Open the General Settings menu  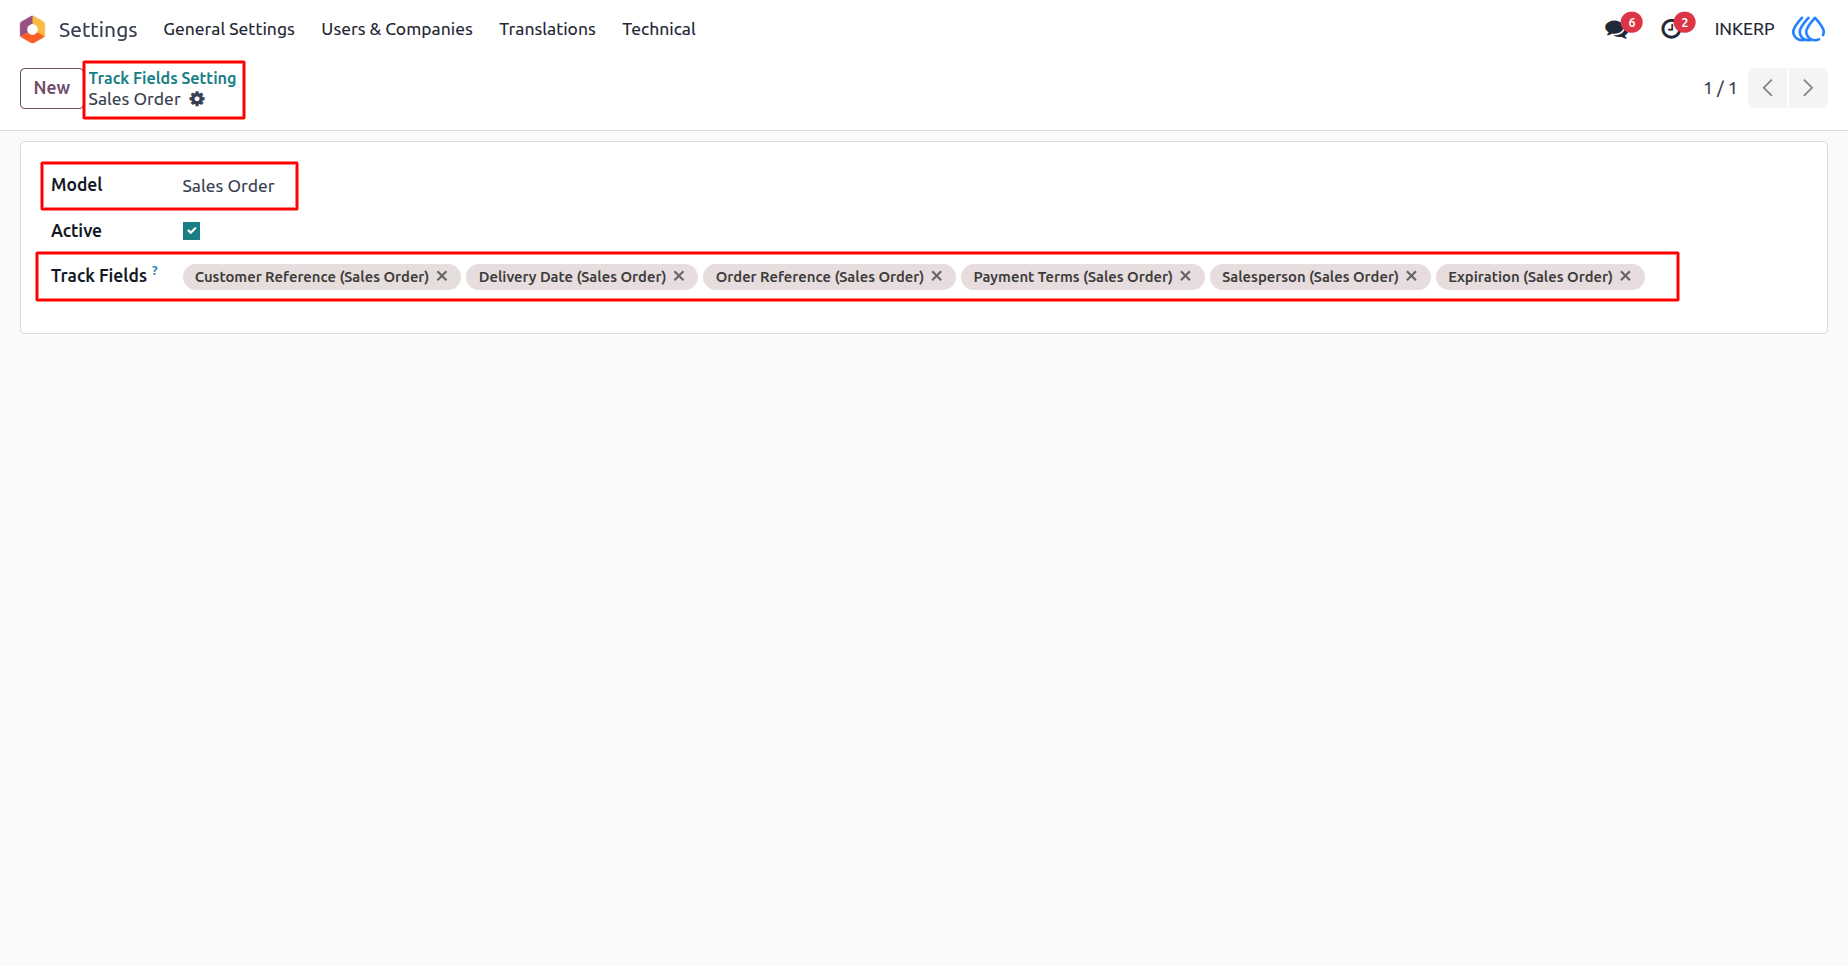(x=229, y=29)
